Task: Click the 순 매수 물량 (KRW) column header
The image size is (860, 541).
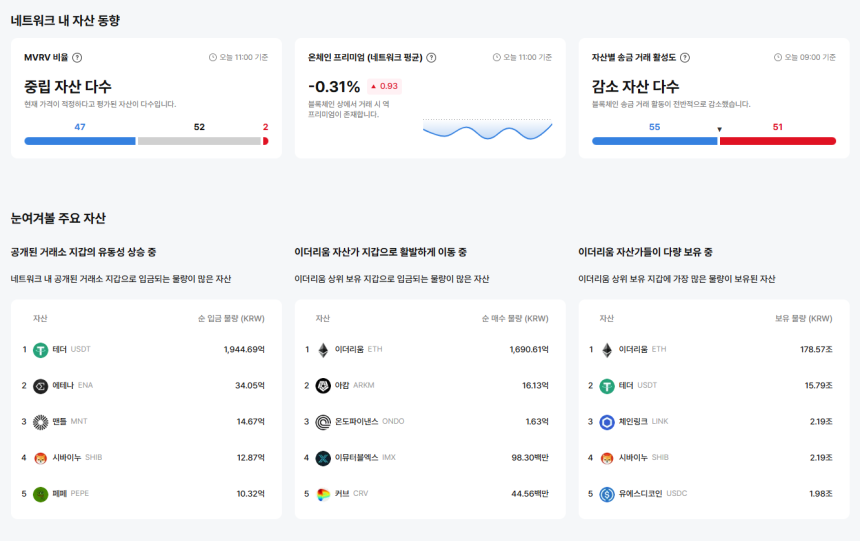Action: pyautogui.click(x=515, y=319)
